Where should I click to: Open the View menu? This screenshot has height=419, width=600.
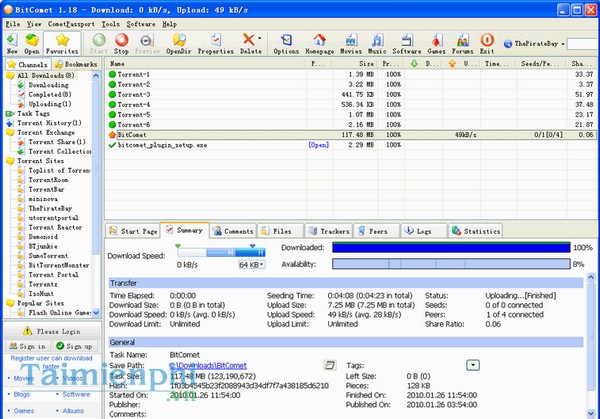pos(34,24)
